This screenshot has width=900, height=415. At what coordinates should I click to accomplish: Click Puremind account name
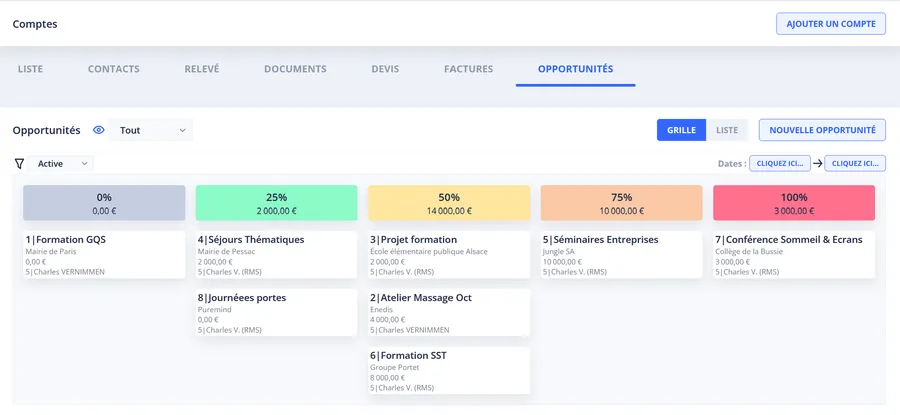click(x=213, y=309)
